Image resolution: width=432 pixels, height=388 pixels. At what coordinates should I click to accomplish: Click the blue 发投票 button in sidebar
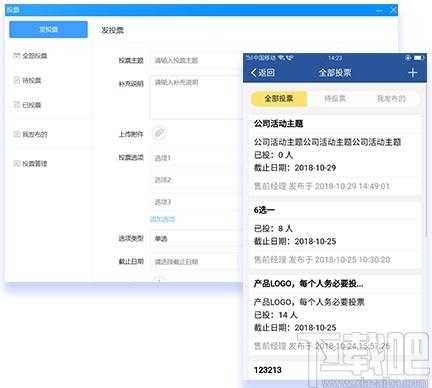(49, 29)
